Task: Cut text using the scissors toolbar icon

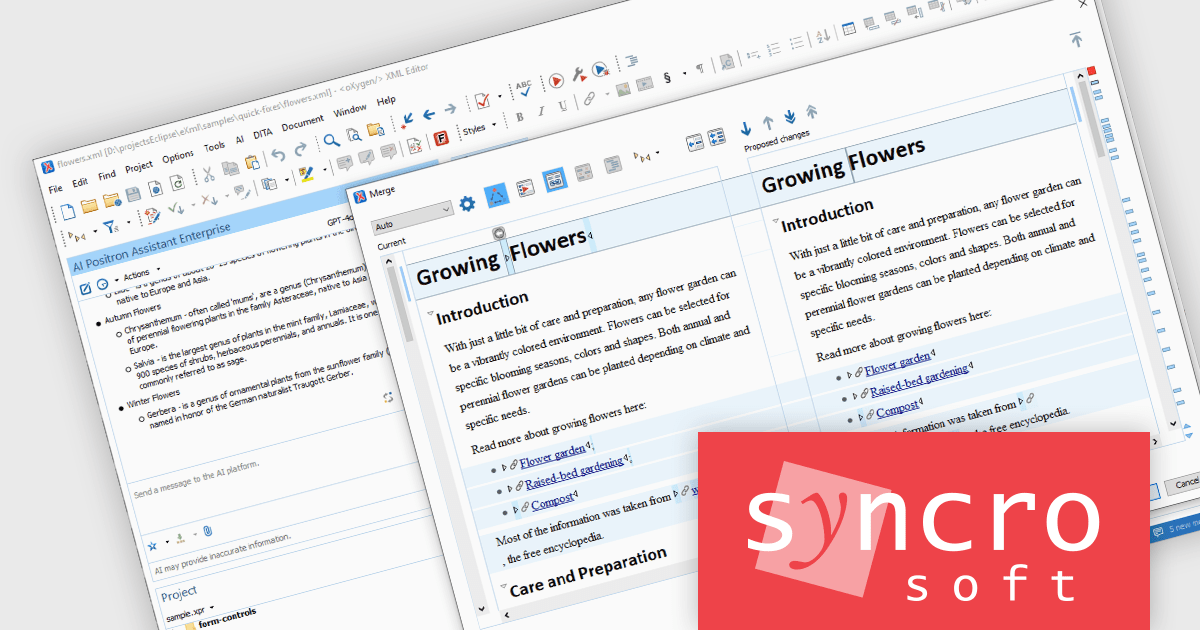Action: [207, 174]
